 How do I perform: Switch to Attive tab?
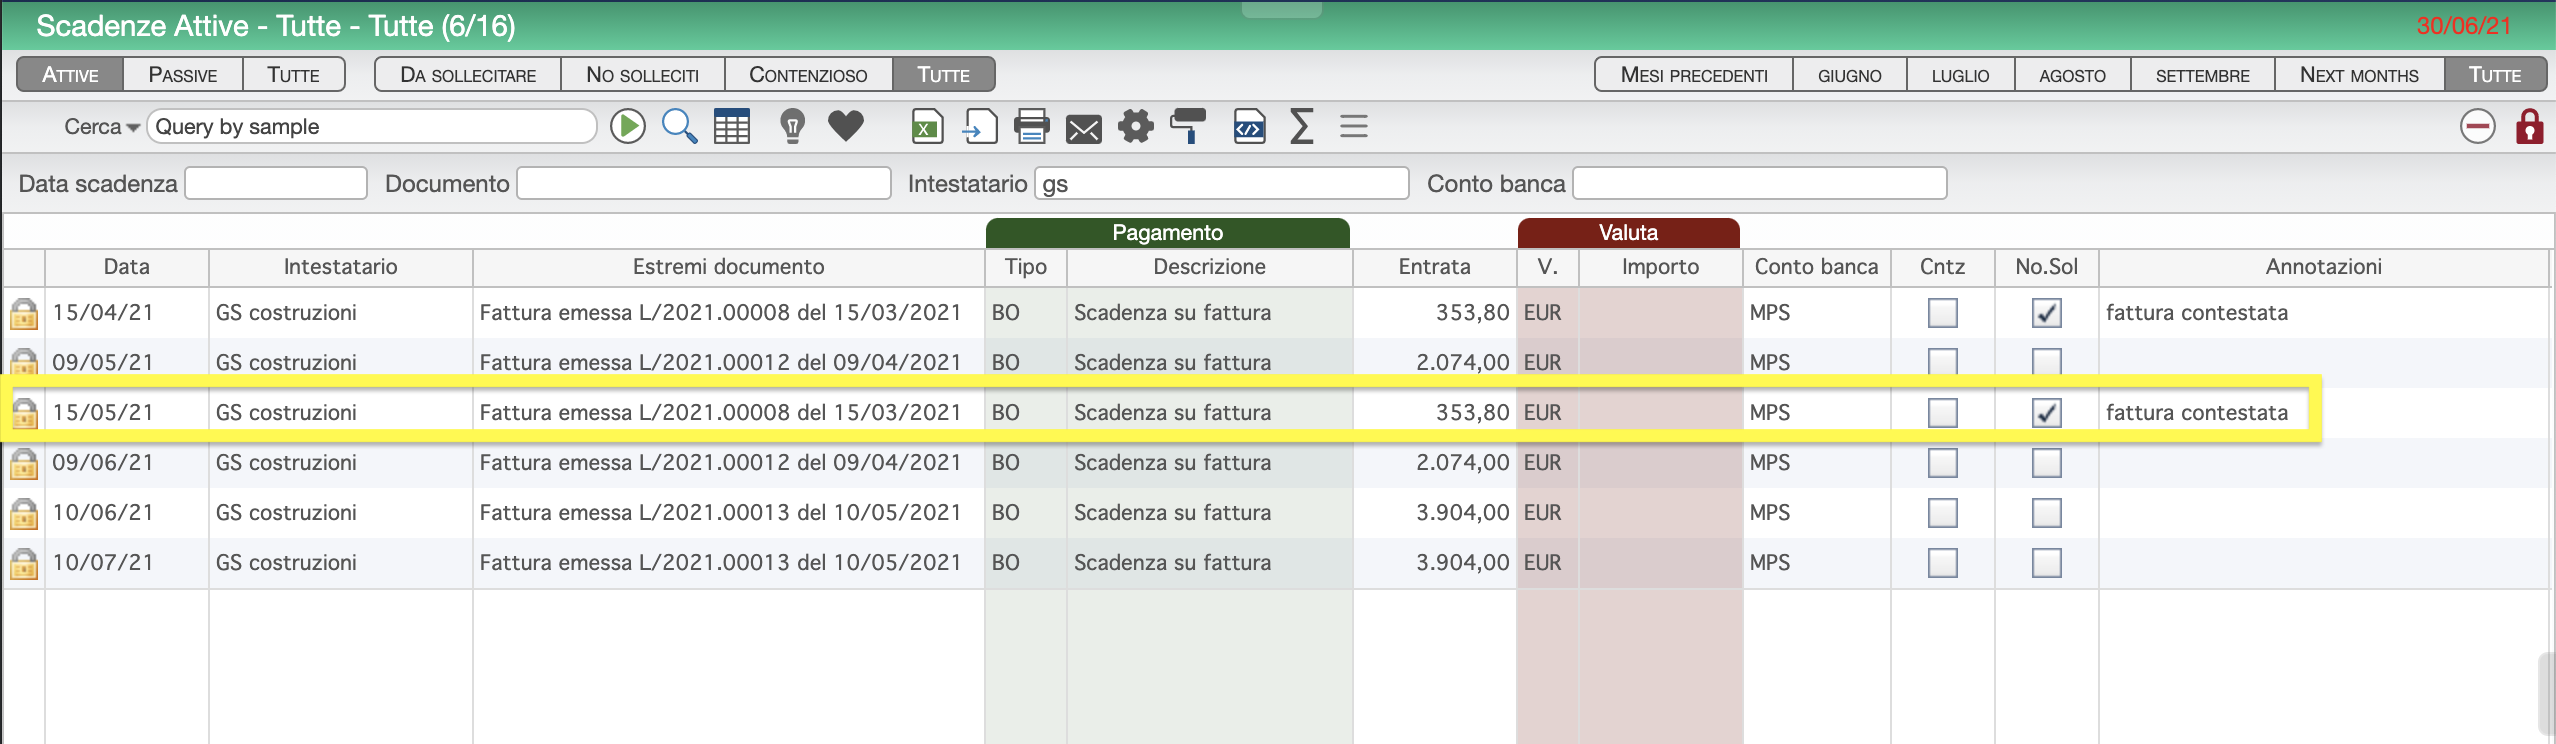tap(70, 75)
